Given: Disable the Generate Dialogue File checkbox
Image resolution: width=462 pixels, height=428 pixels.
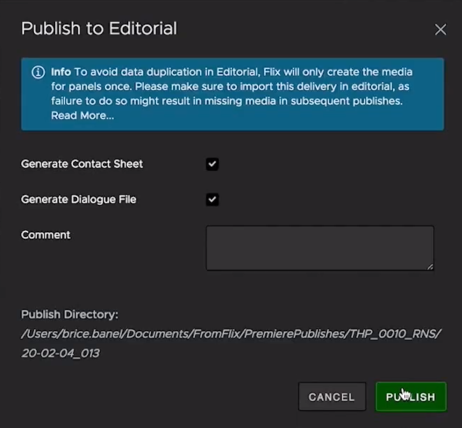Looking at the screenshot, I should point(212,200).
